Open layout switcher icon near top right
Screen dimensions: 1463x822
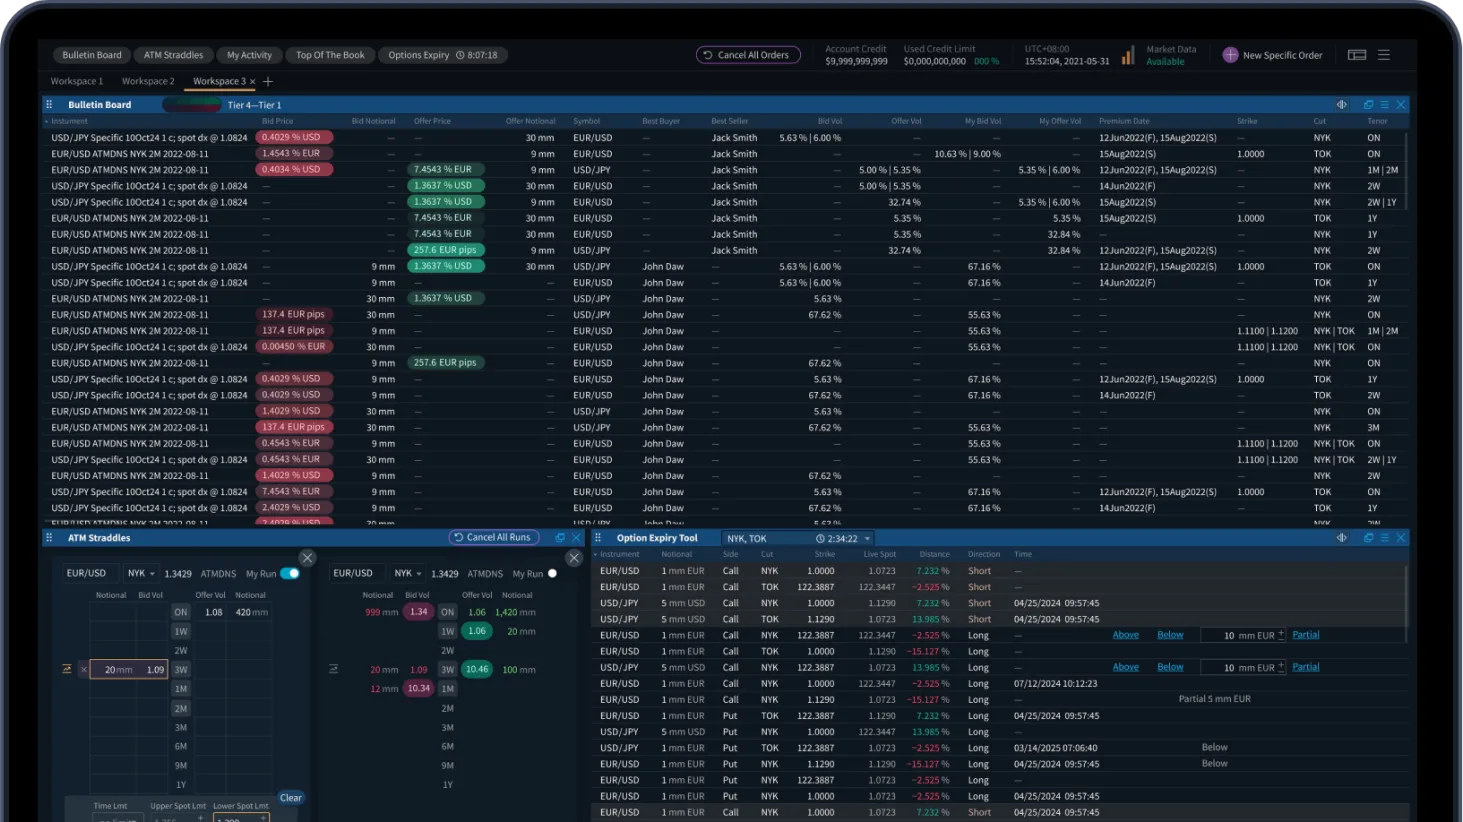click(x=1357, y=55)
